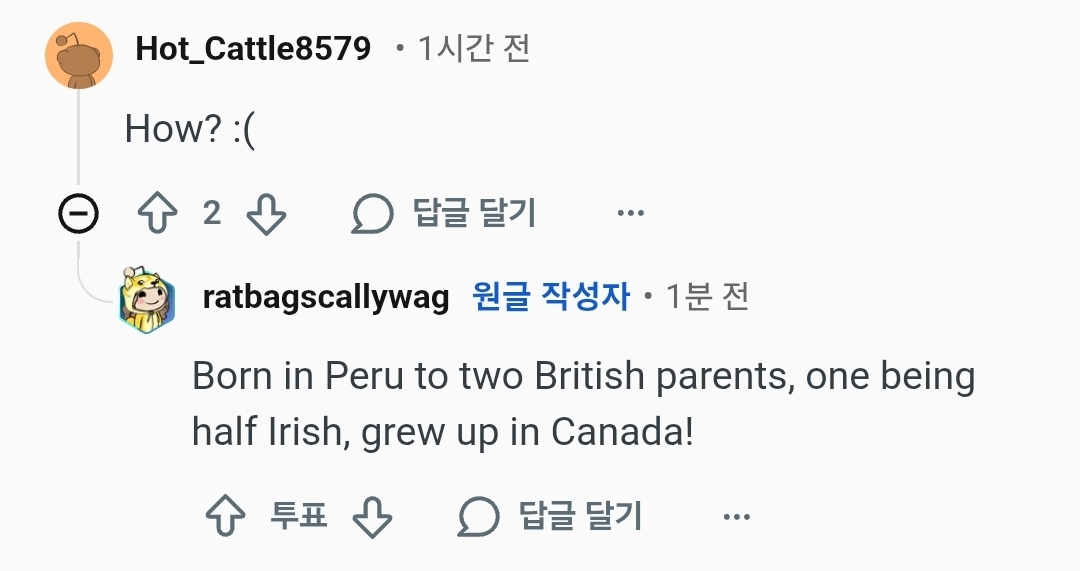1080x571 pixels.
Task: Upvote ratbagscallywag's reply
Action: point(225,517)
